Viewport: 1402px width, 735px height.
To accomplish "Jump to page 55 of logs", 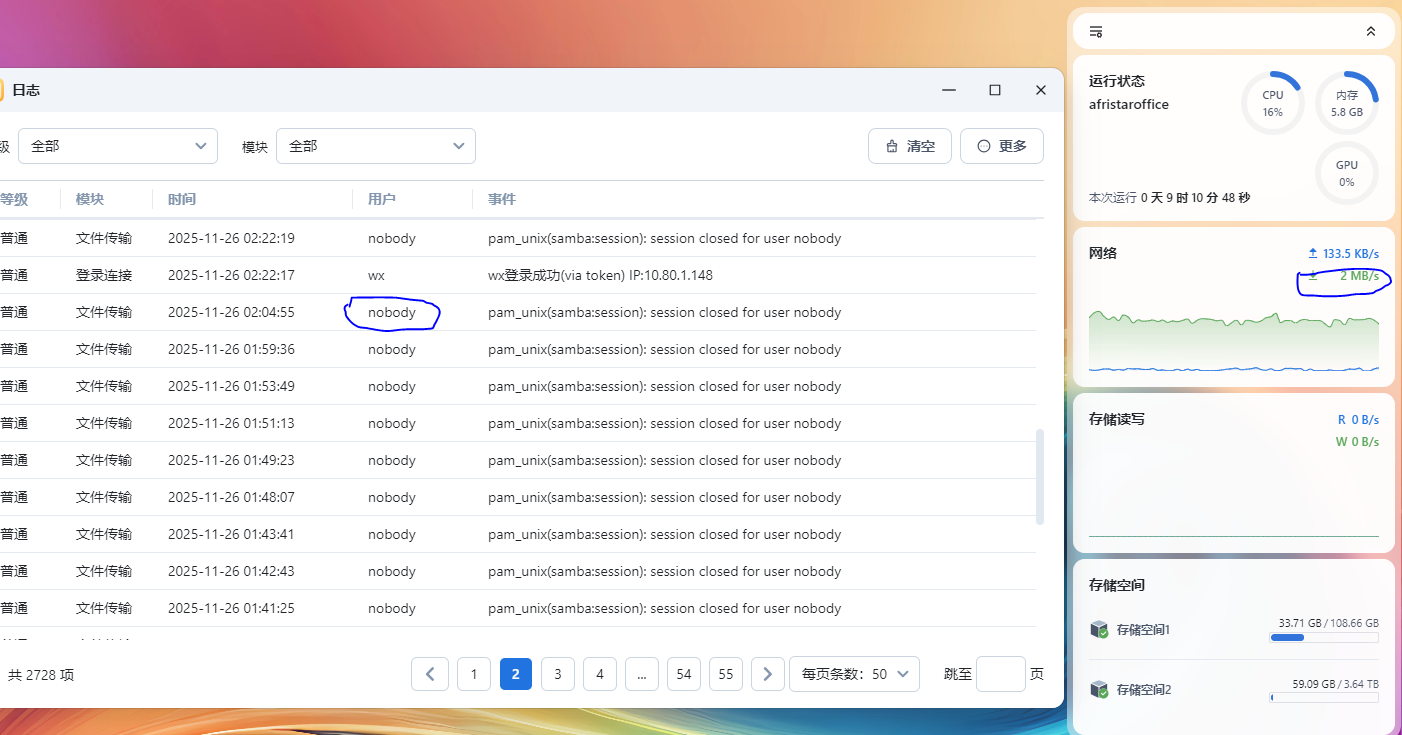I will pos(725,674).
